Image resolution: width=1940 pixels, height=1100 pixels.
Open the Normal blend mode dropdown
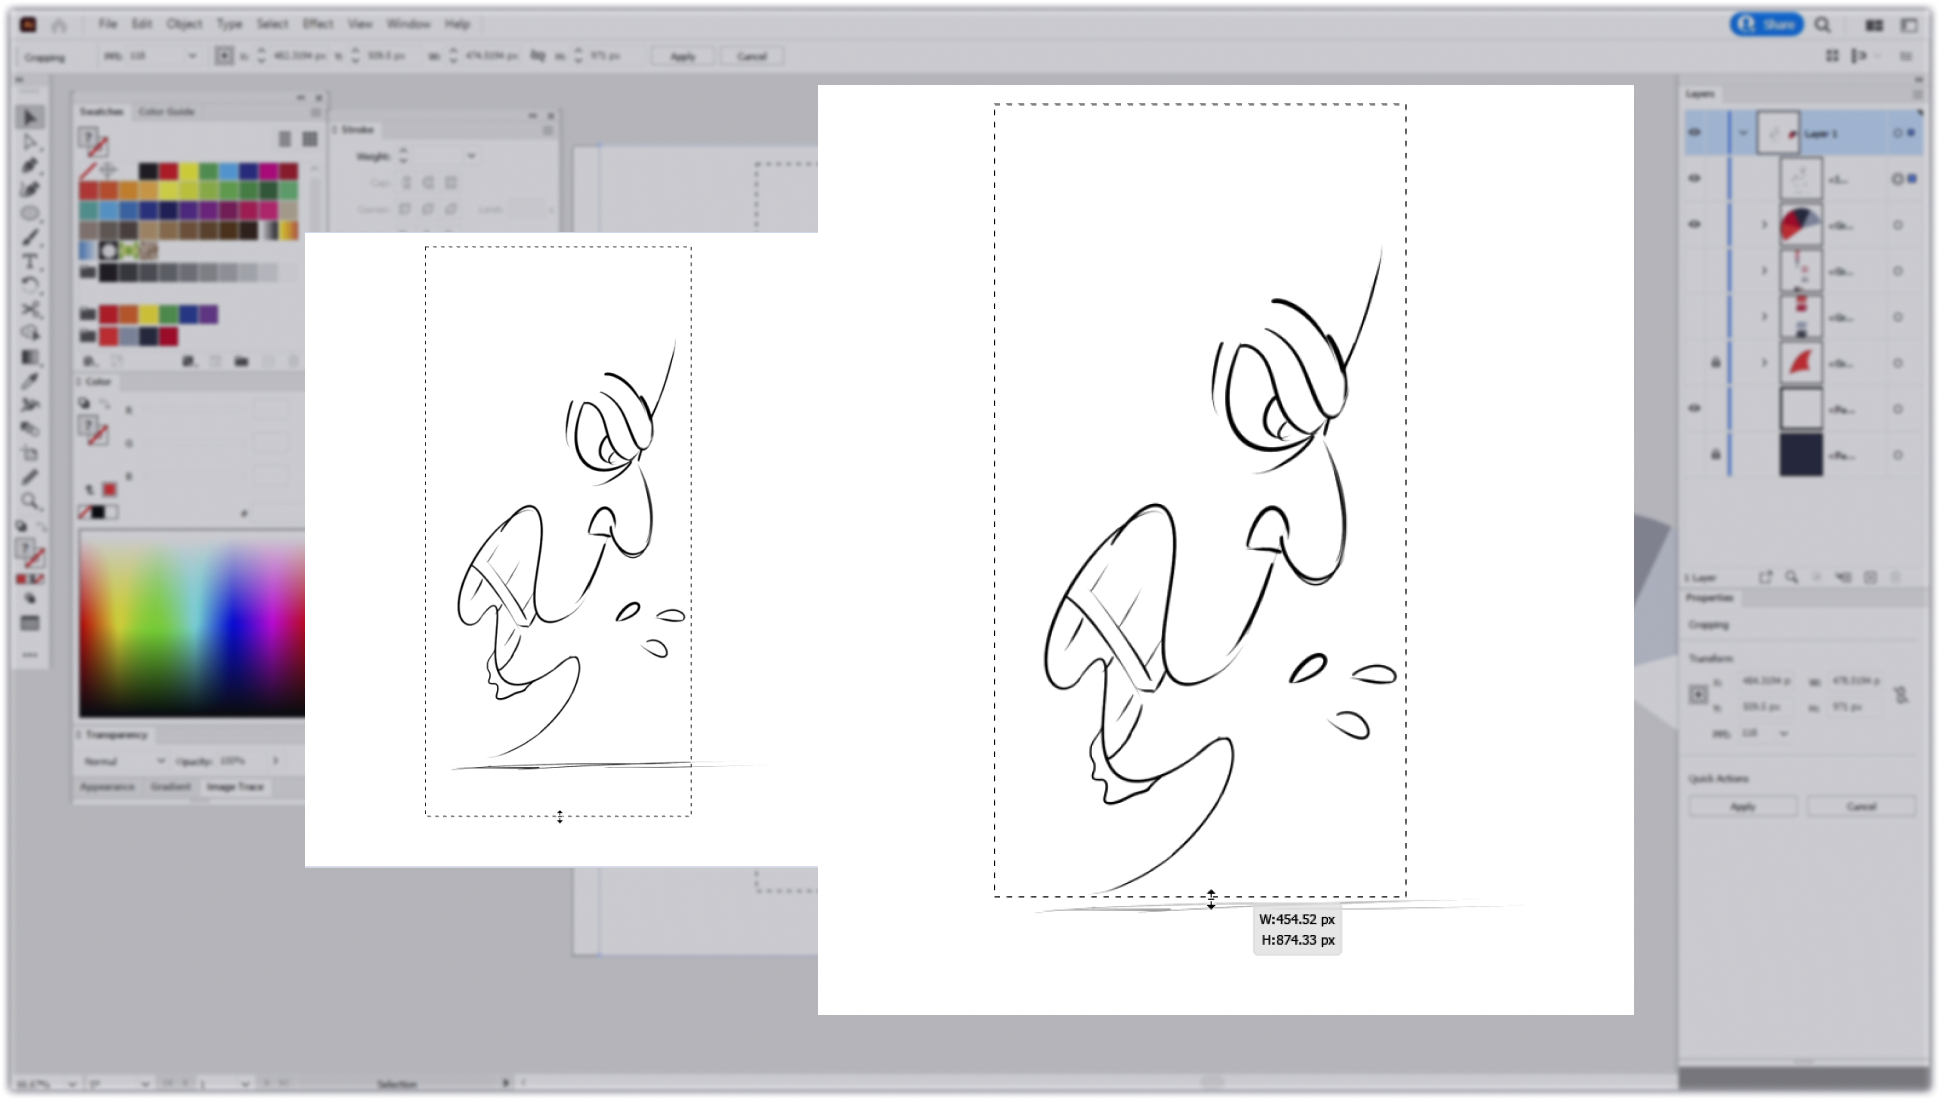(x=123, y=761)
